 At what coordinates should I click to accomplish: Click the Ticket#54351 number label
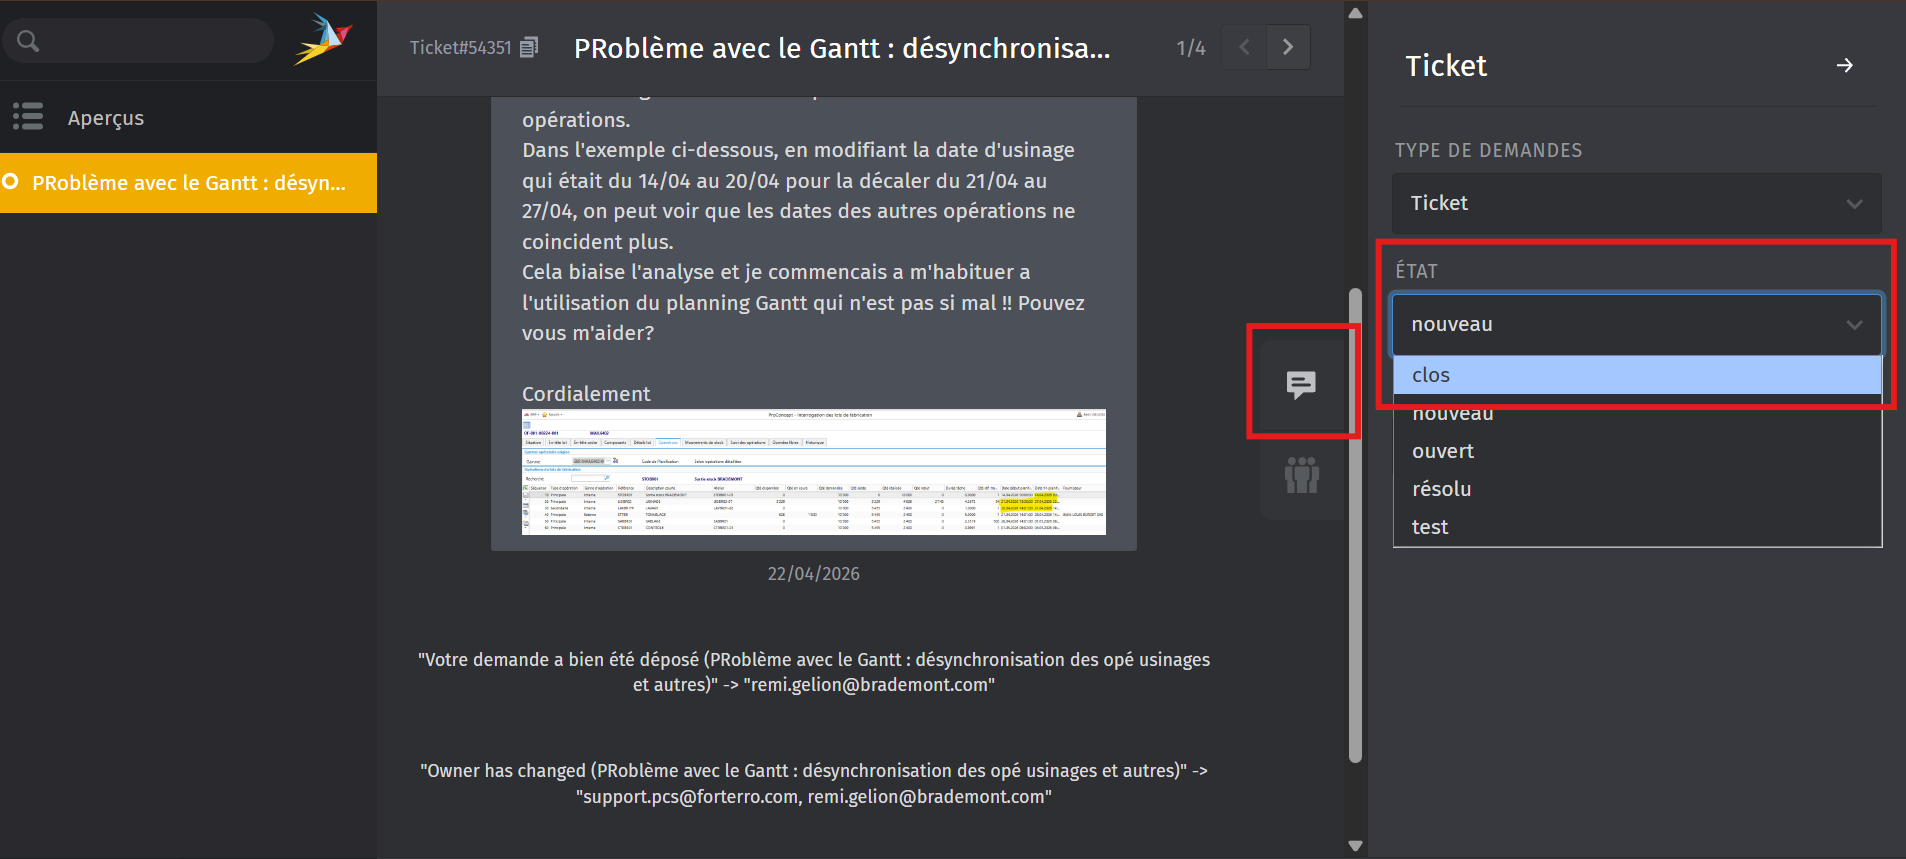click(460, 47)
